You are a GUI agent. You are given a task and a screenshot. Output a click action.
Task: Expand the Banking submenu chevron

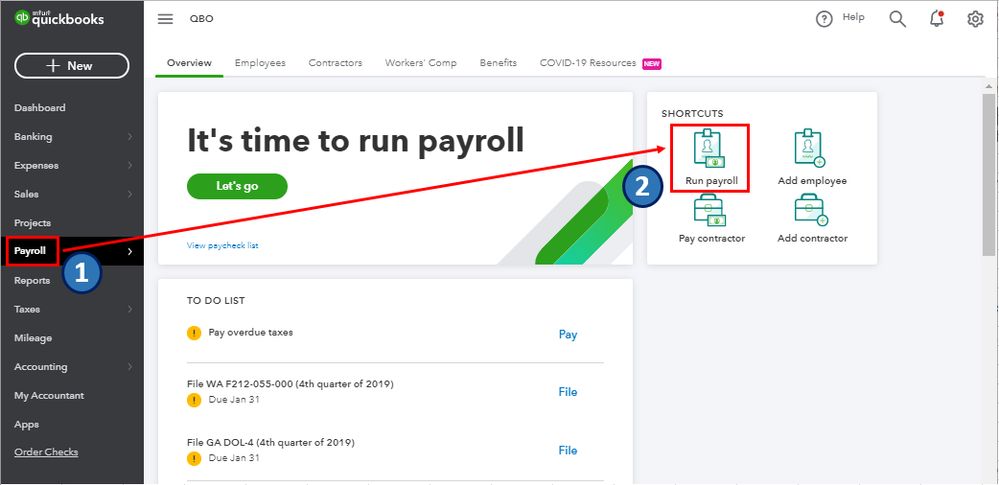tap(130, 136)
